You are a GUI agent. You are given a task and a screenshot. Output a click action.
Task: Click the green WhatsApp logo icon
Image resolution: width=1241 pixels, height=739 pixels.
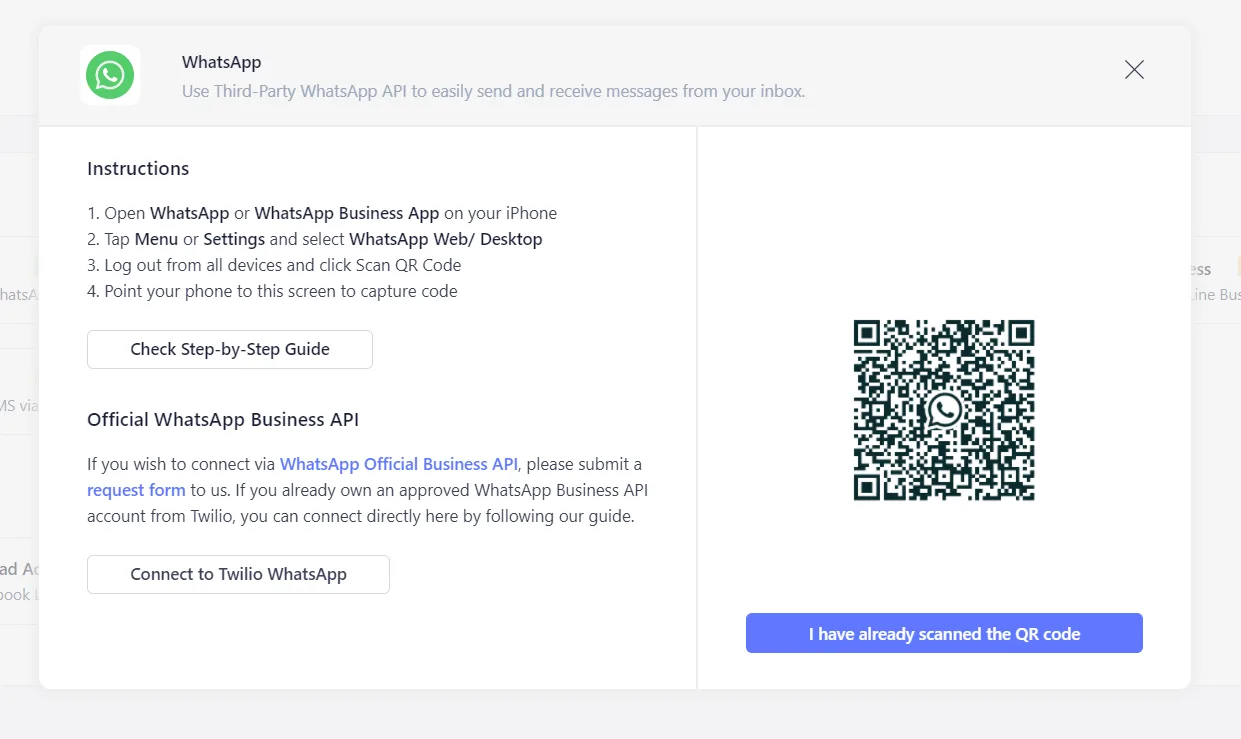110,75
